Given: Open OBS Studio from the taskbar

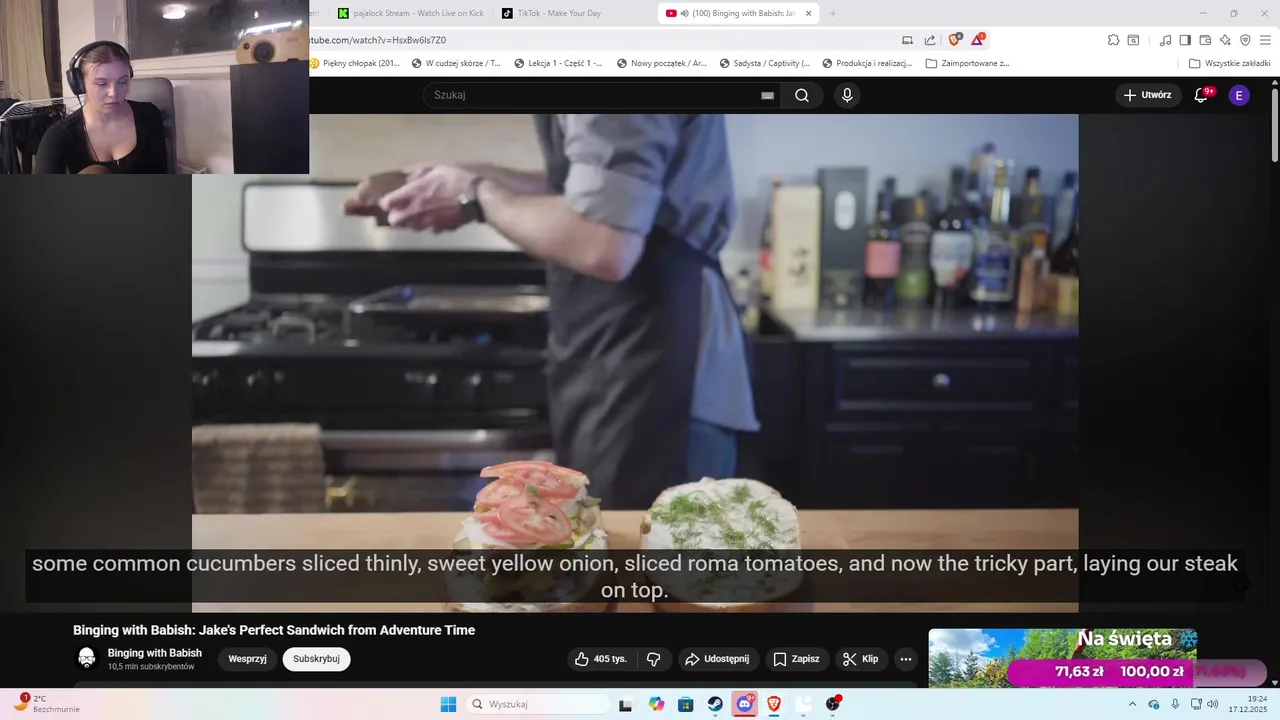Looking at the screenshot, I should coord(833,704).
